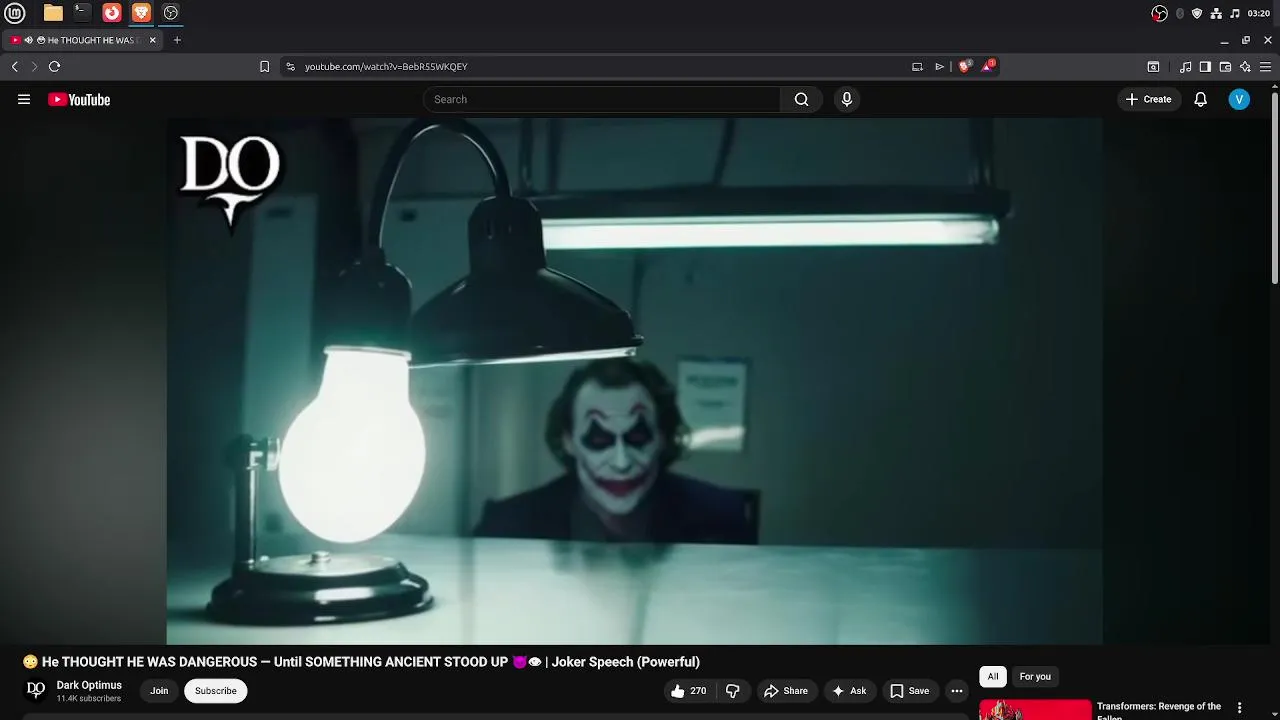Open Brave Rewards triangle icon
This screenshot has height=720, width=1280.
pos(988,66)
